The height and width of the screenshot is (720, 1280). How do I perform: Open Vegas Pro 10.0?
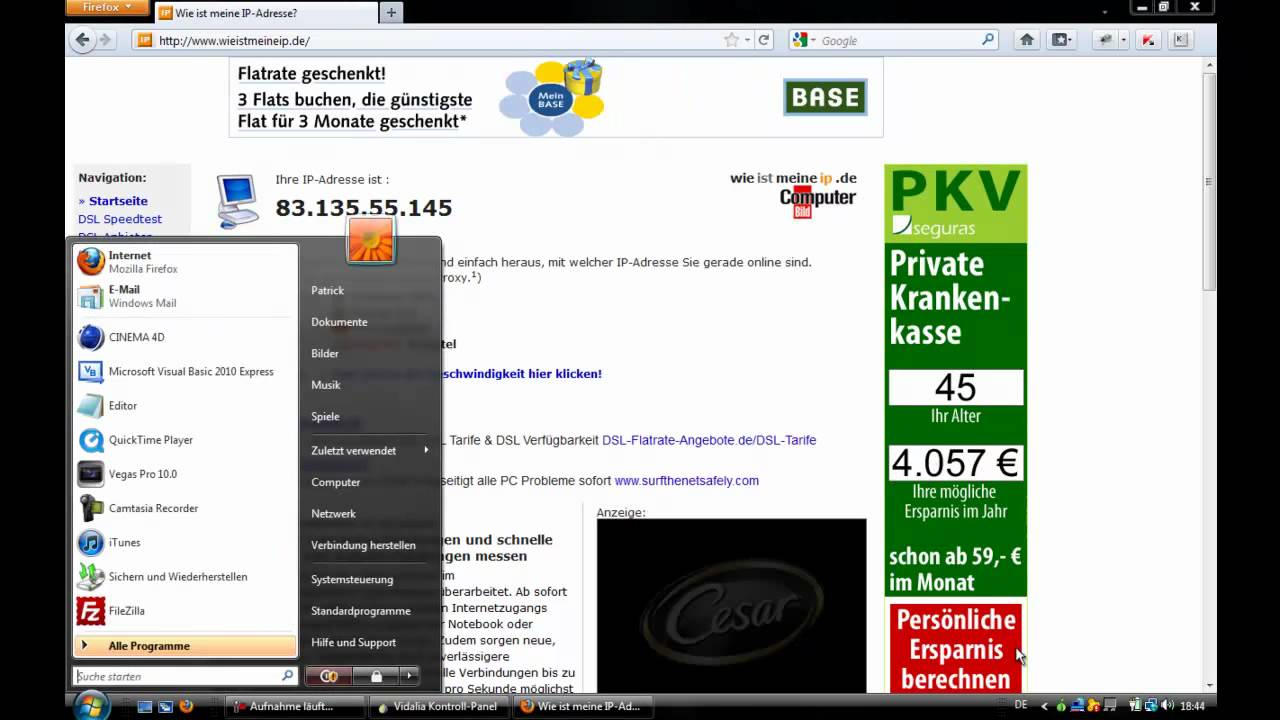(186, 474)
